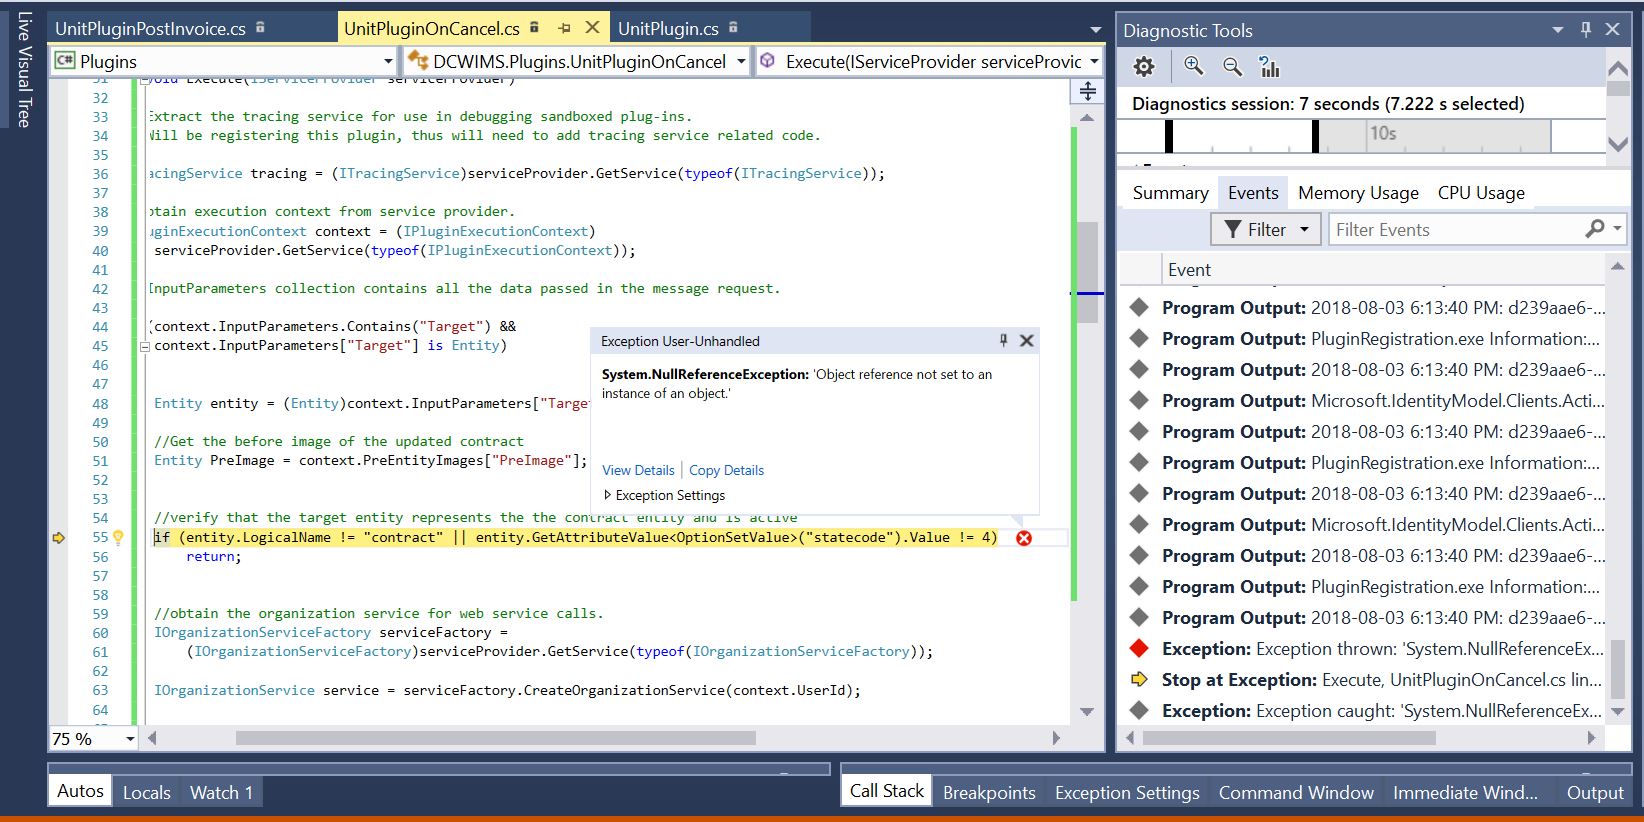Close the Exception User-Unhandled popup
1644x822 pixels.
point(1026,341)
